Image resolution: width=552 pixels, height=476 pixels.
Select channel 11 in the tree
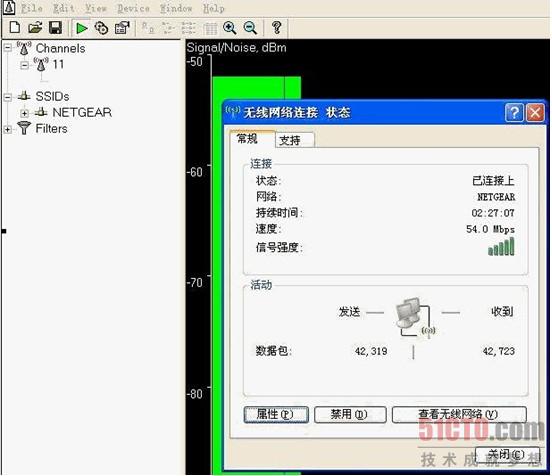58,64
